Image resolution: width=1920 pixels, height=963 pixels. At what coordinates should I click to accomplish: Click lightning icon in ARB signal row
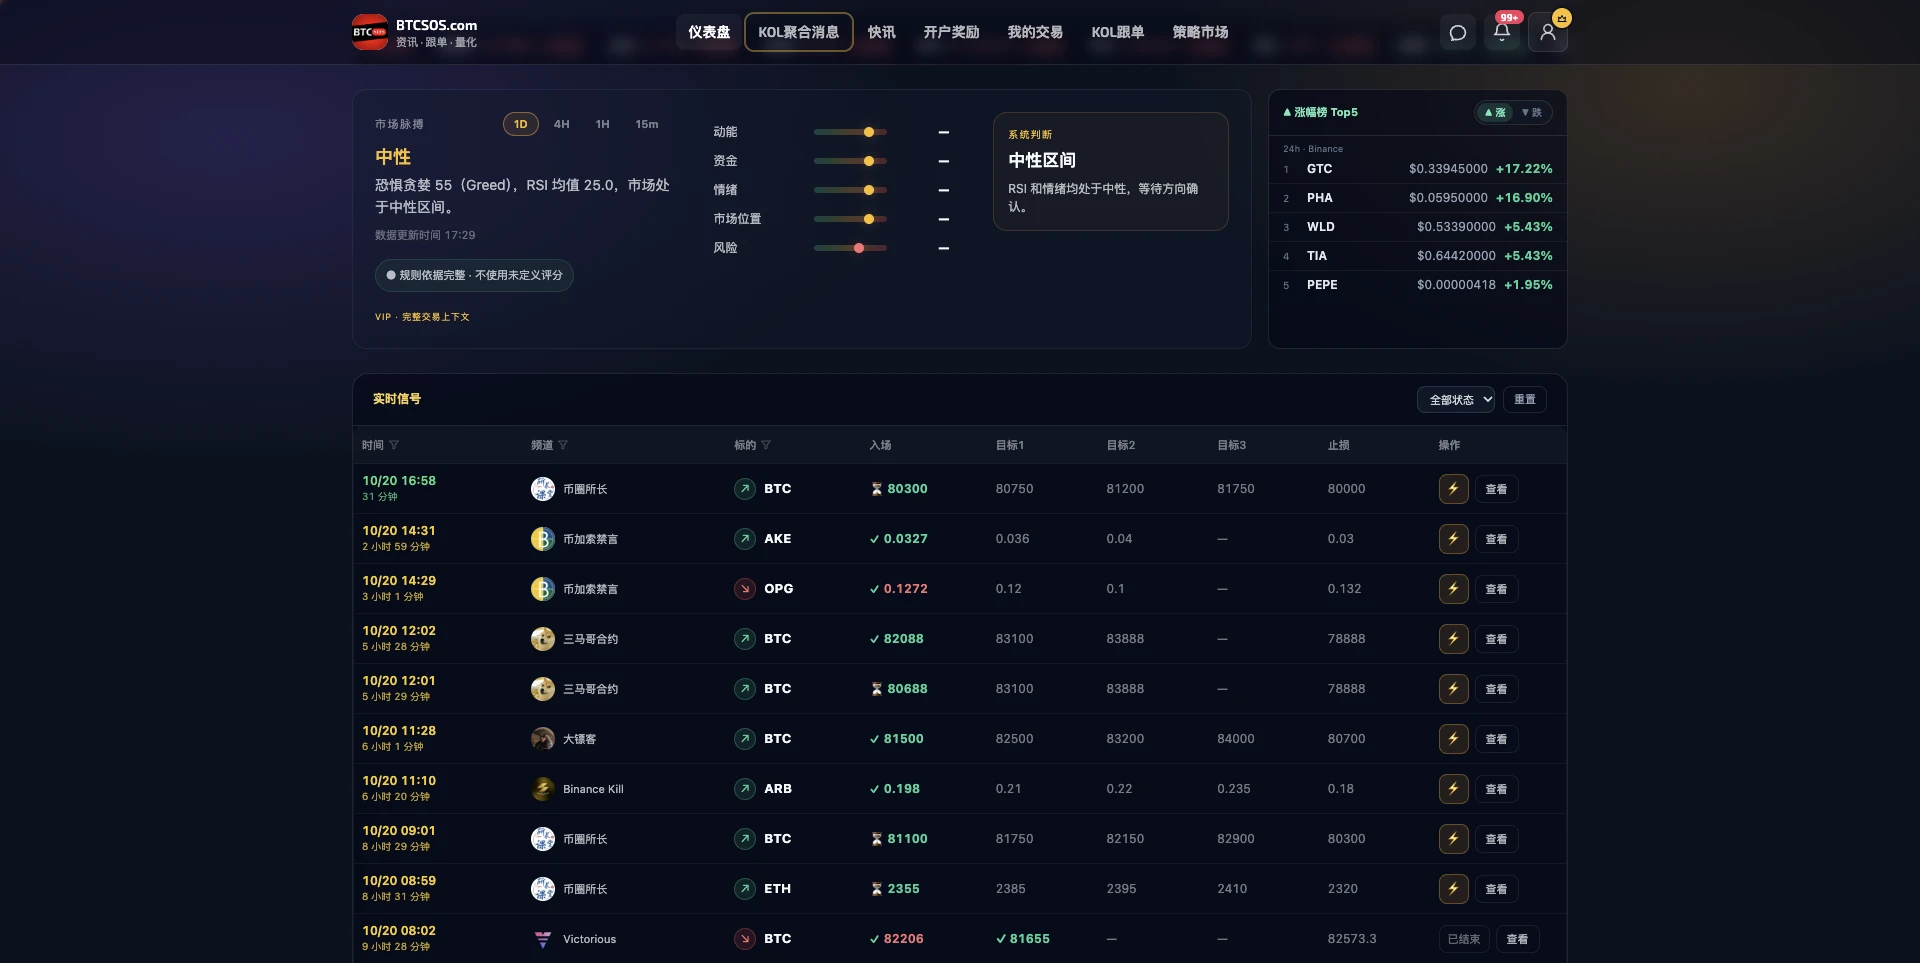coord(1453,789)
